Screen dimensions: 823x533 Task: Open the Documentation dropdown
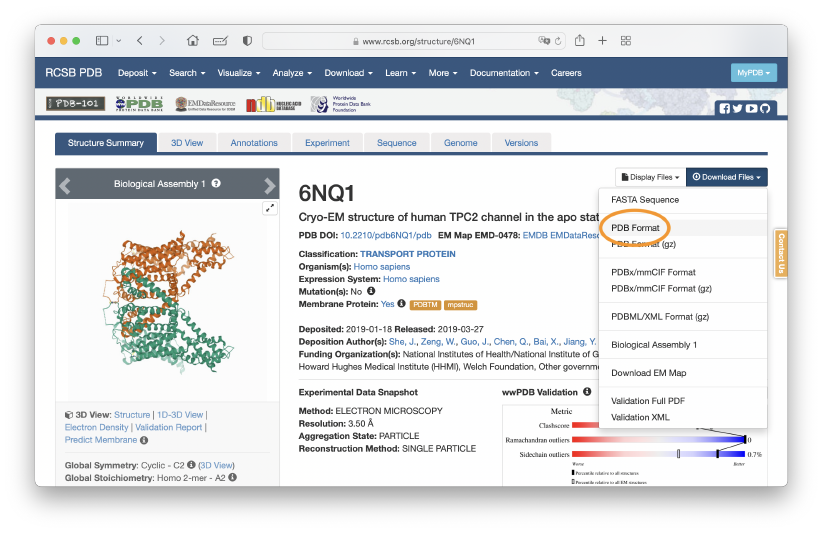(x=504, y=73)
